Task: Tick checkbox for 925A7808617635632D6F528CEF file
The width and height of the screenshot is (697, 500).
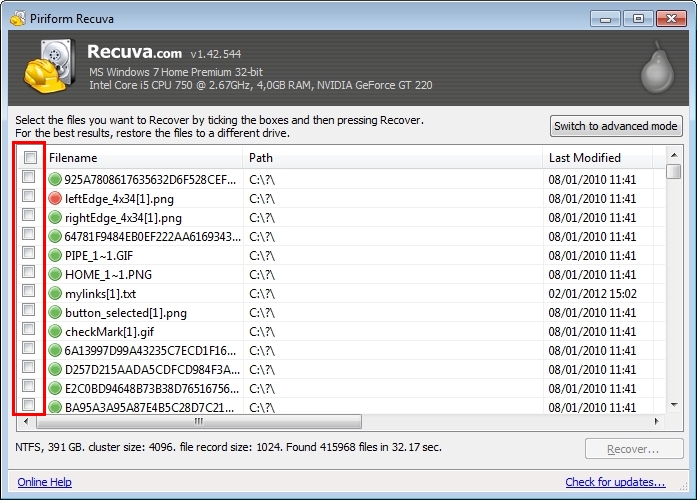Action: (x=28, y=176)
